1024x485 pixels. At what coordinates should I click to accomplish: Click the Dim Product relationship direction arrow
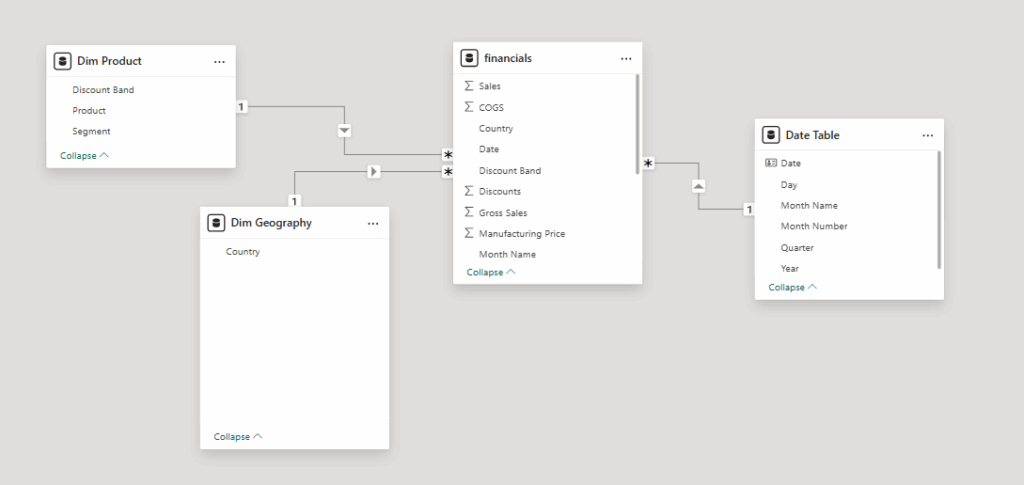click(344, 130)
